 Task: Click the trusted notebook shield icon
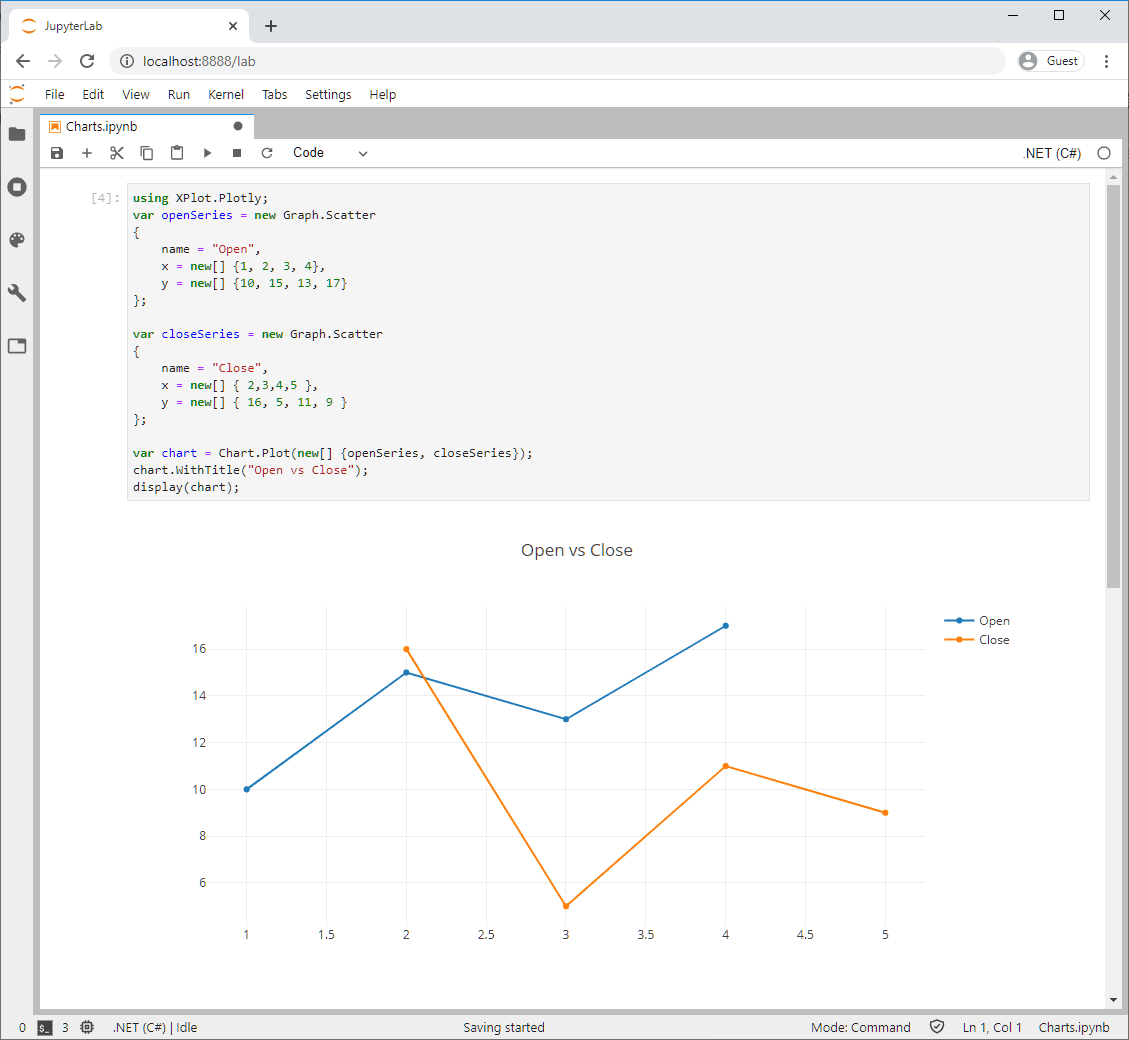[x=937, y=1027]
